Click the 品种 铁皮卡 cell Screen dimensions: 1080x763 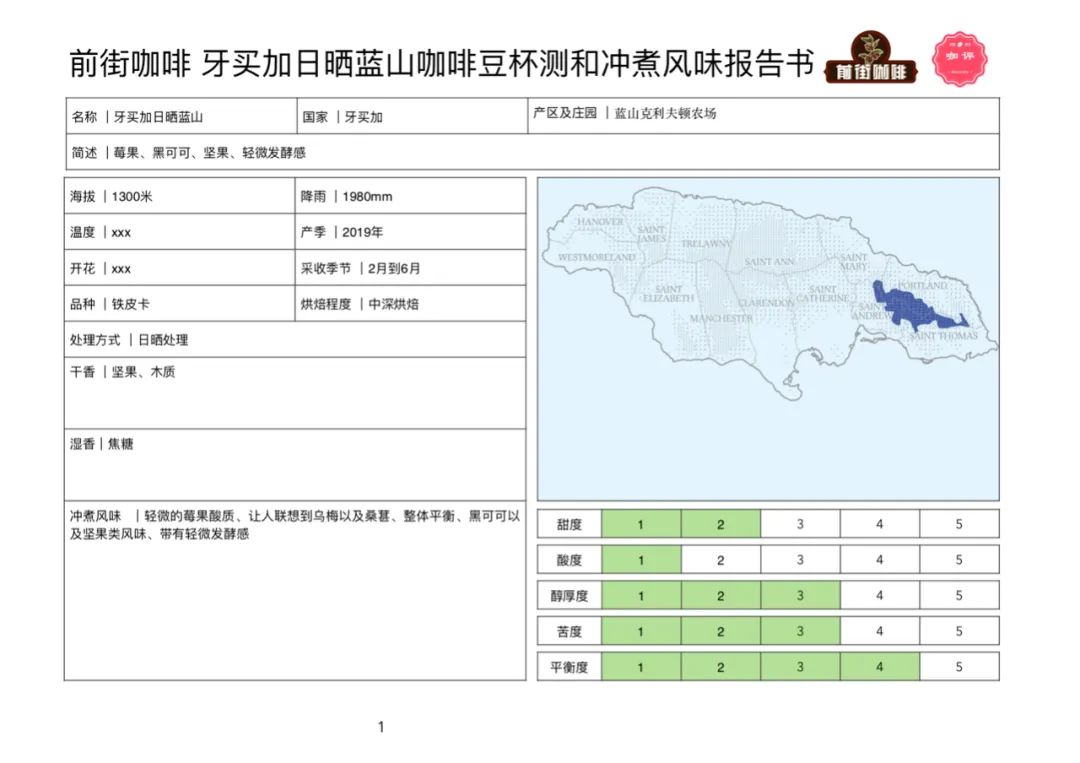coord(180,304)
